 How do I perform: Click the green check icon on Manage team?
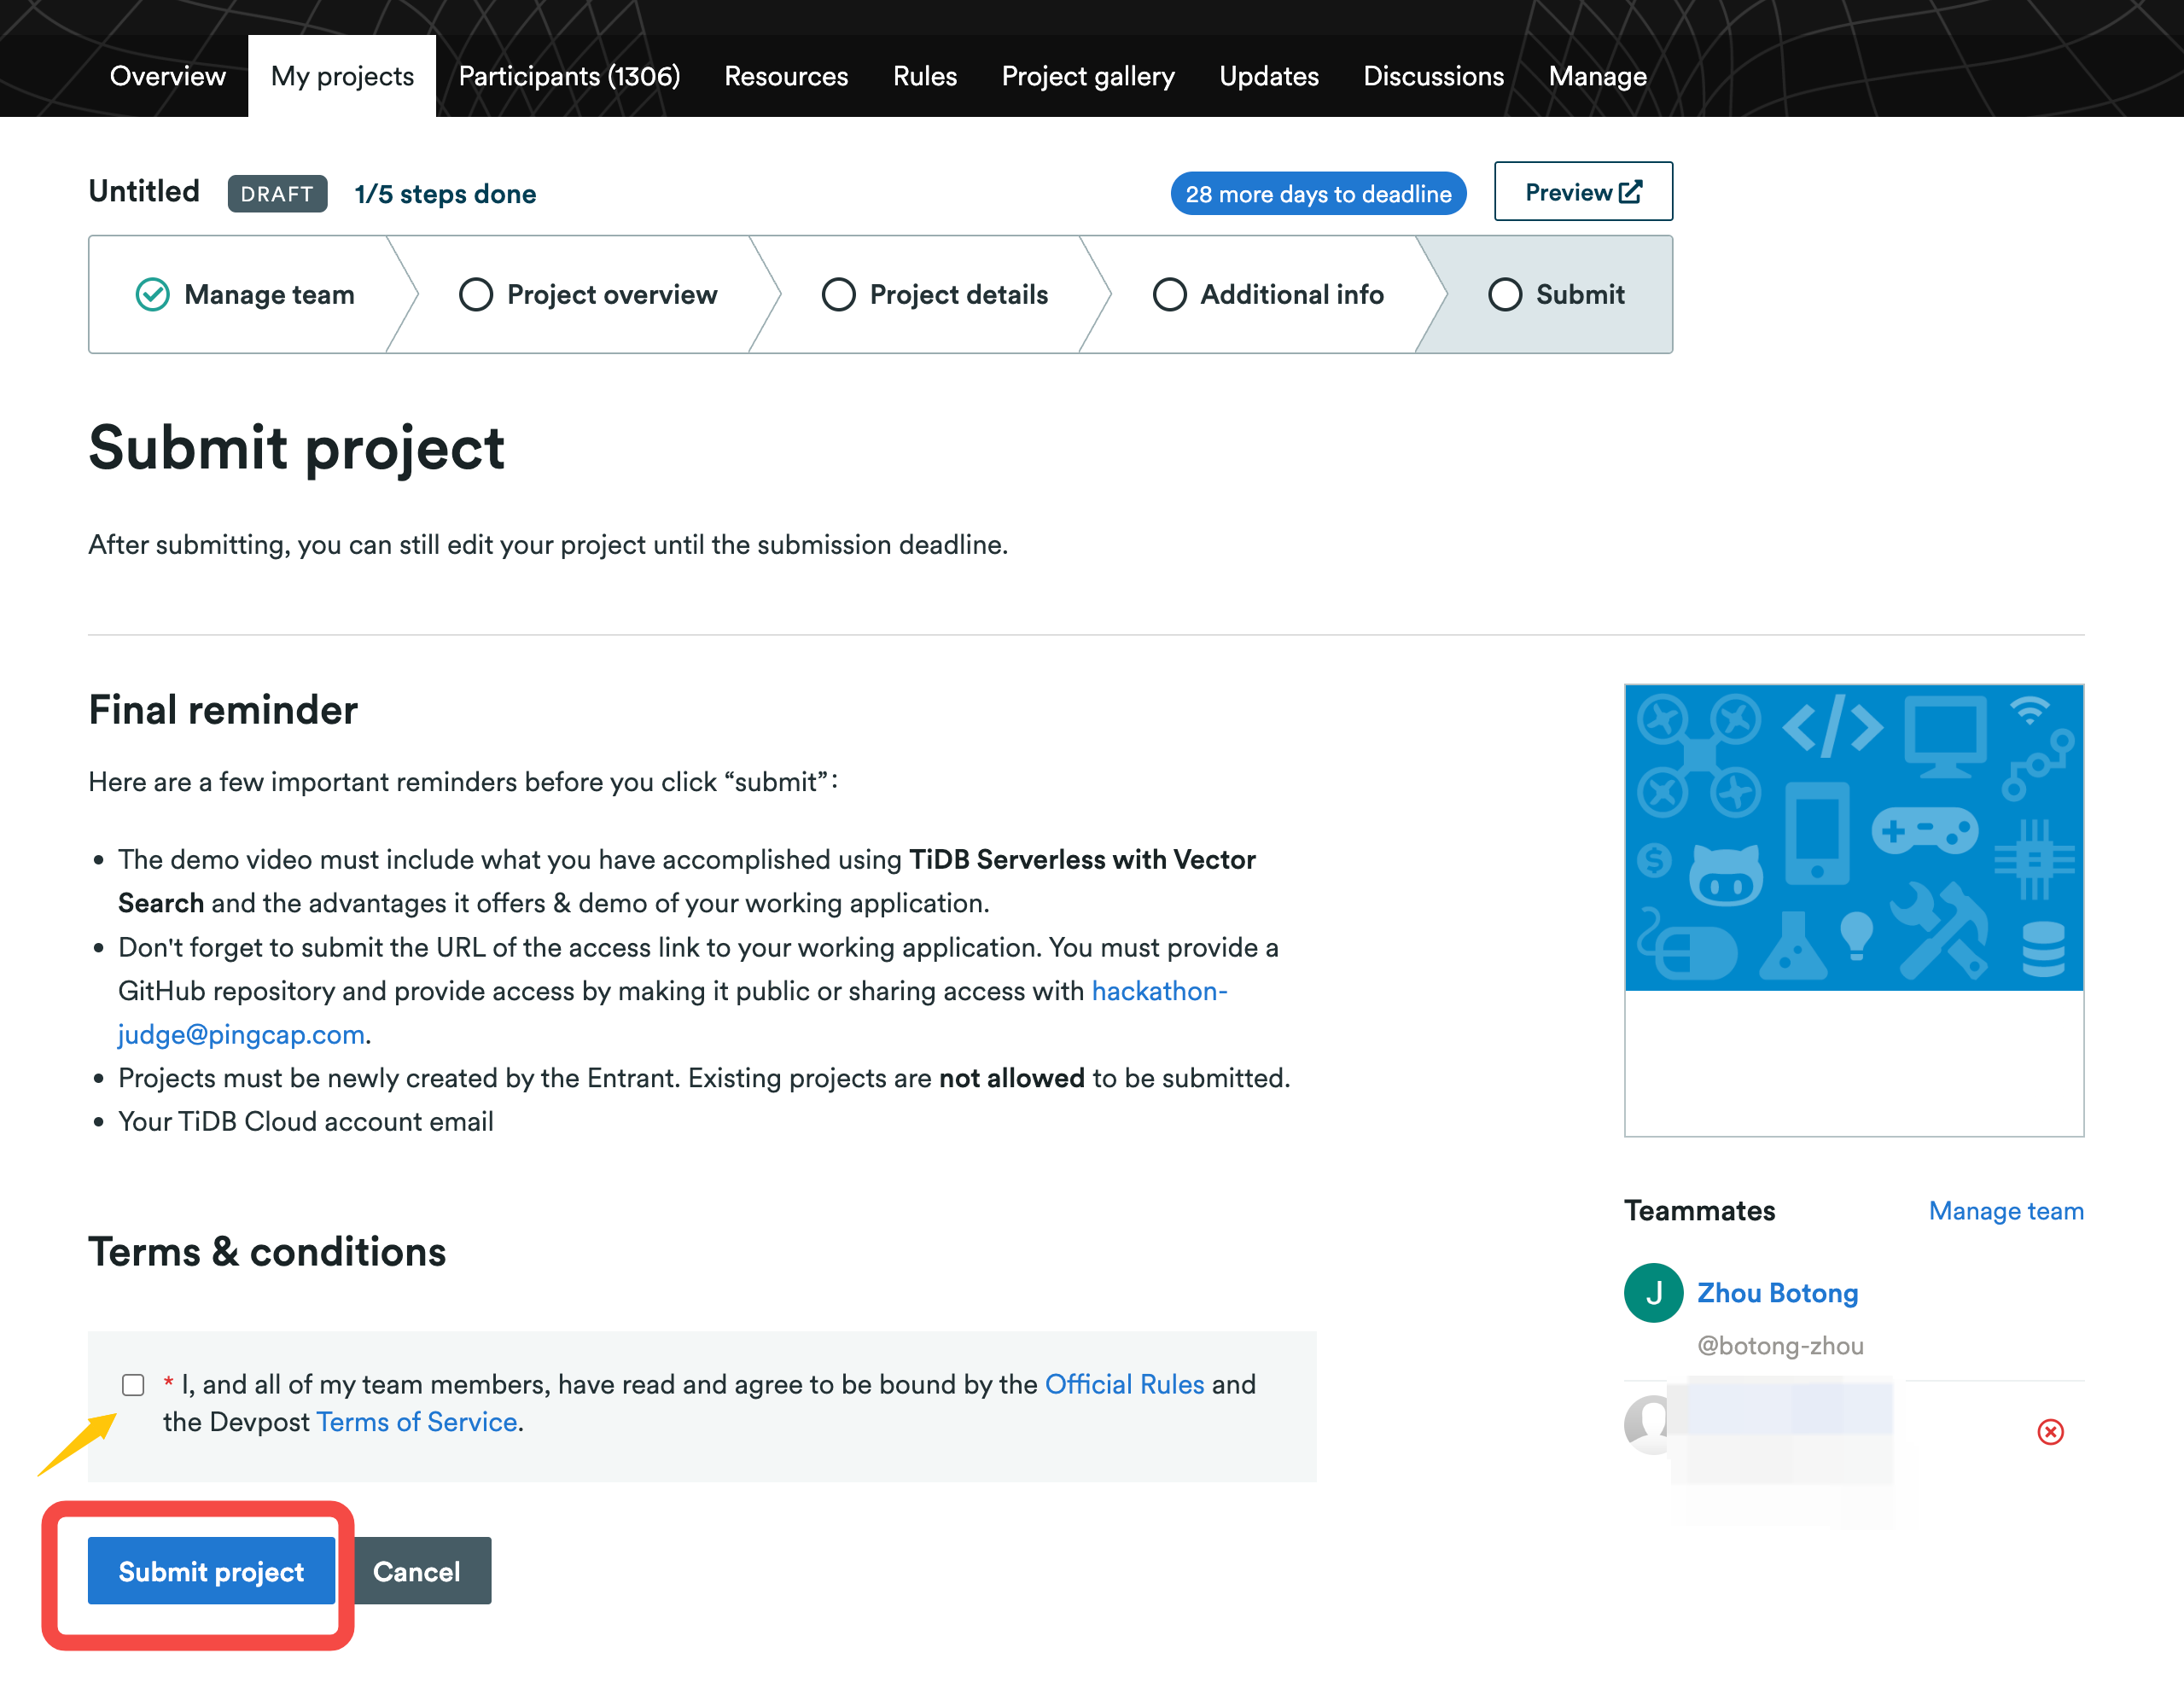click(x=152, y=294)
